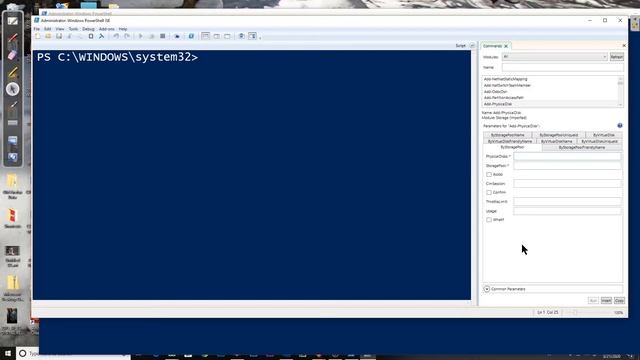Select the red pen annotation tool

tap(13, 39)
